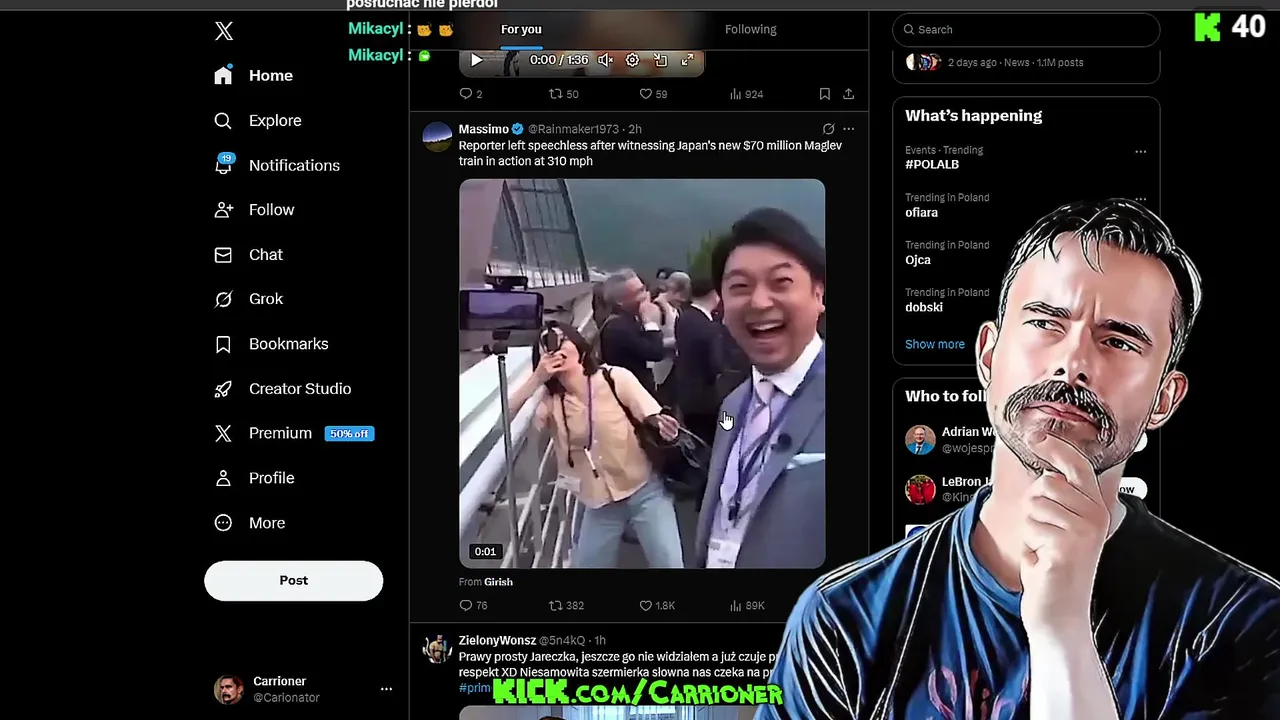Open top video settings gear
The image size is (1280, 720).
[632, 60]
